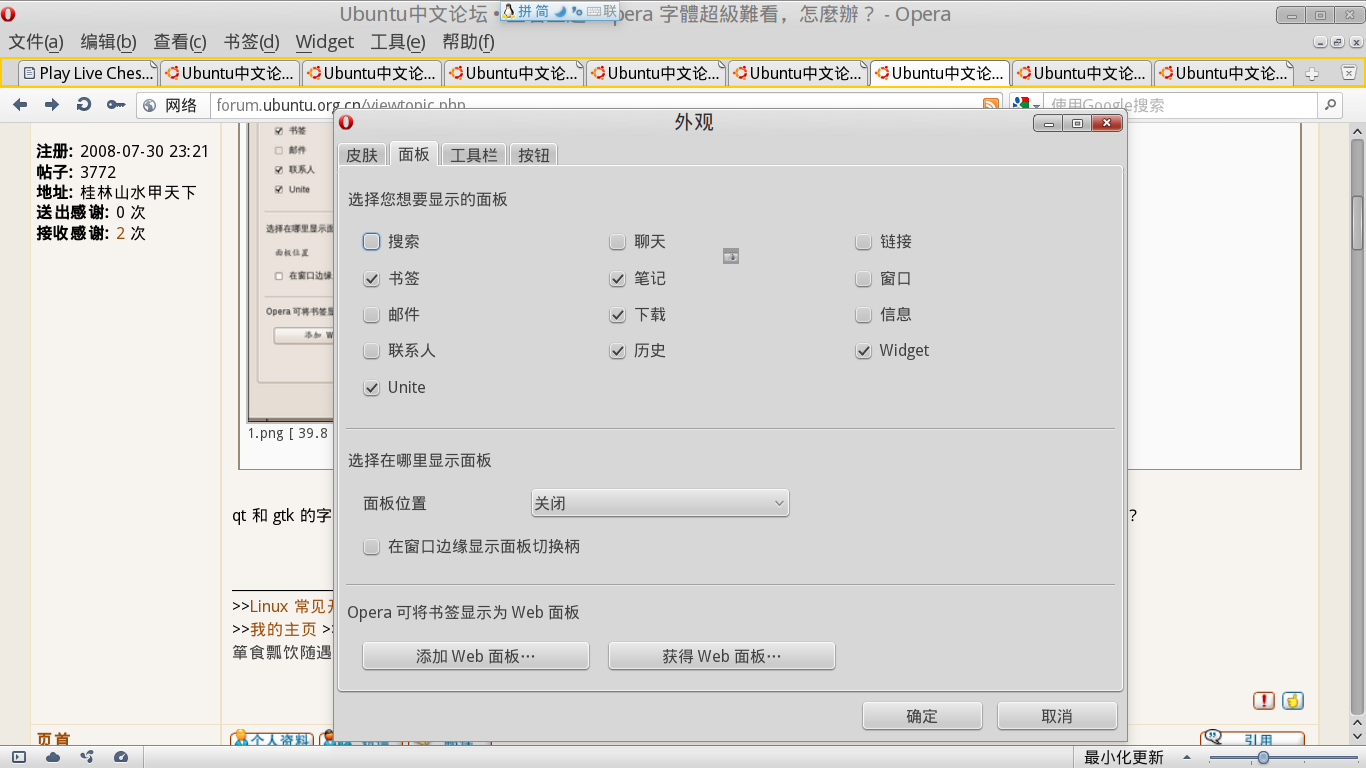Screen dimensions: 1366x768
Task: Click the Opera Link cloud icon
Action: pyautogui.click(x=53, y=757)
